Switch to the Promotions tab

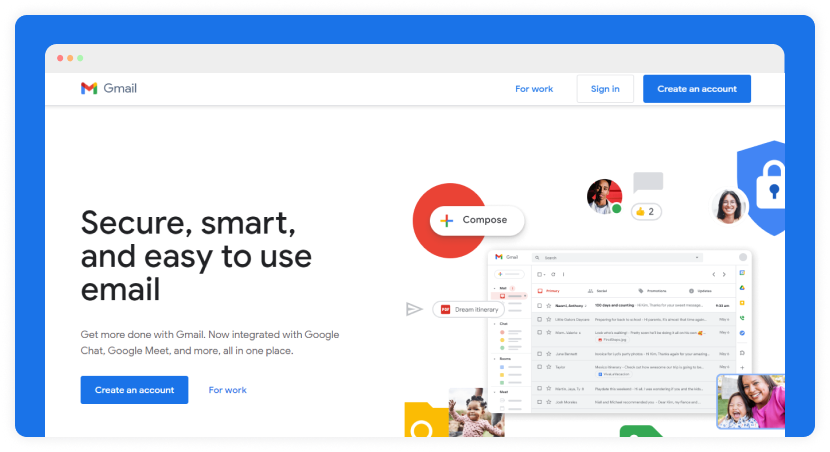652,291
